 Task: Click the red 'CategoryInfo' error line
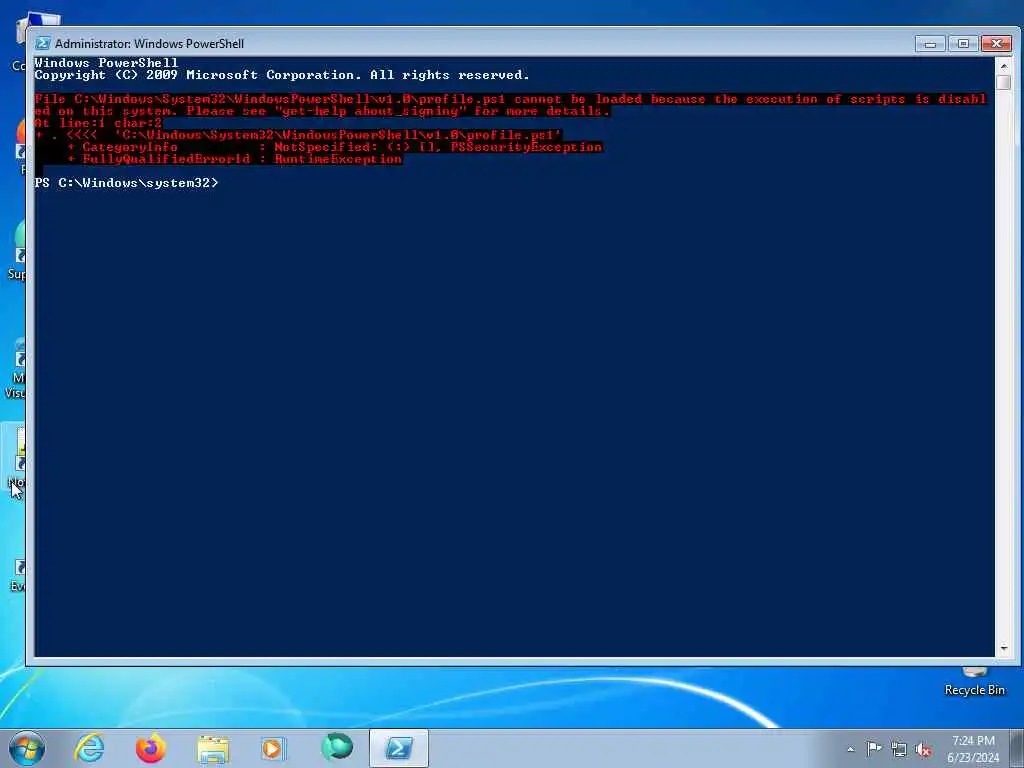click(334, 147)
